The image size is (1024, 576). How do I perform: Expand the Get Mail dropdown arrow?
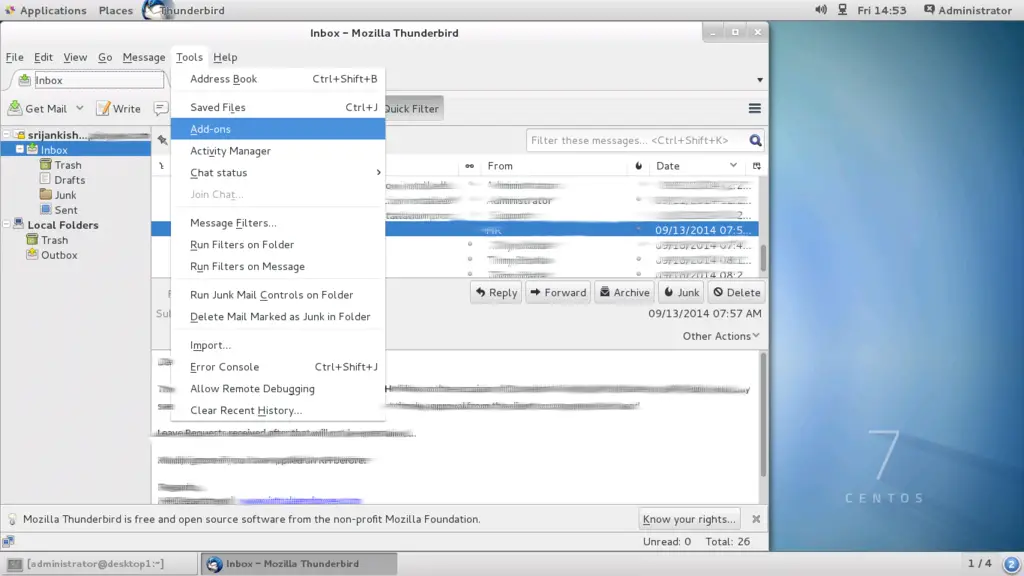click(80, 108)
